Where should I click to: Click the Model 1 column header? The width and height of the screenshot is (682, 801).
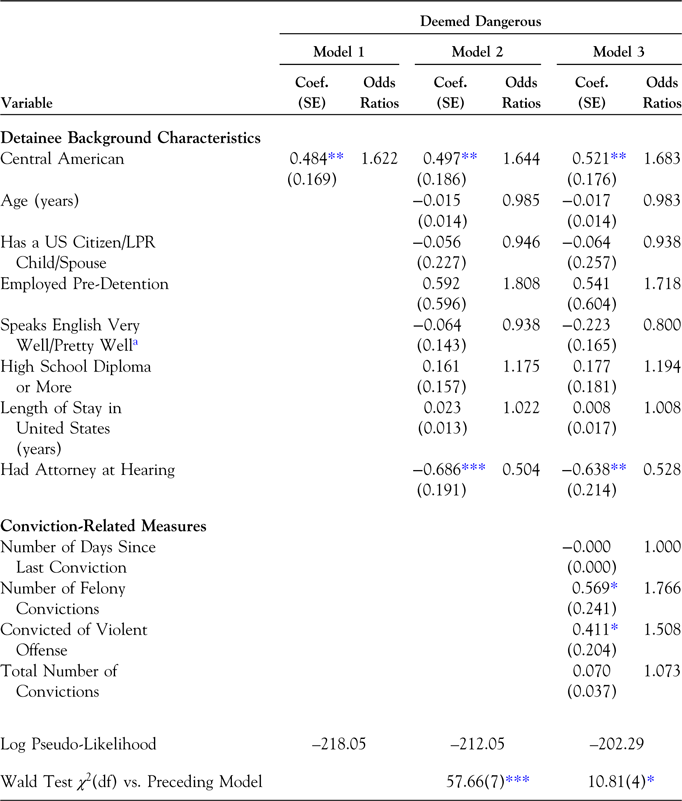341,52
